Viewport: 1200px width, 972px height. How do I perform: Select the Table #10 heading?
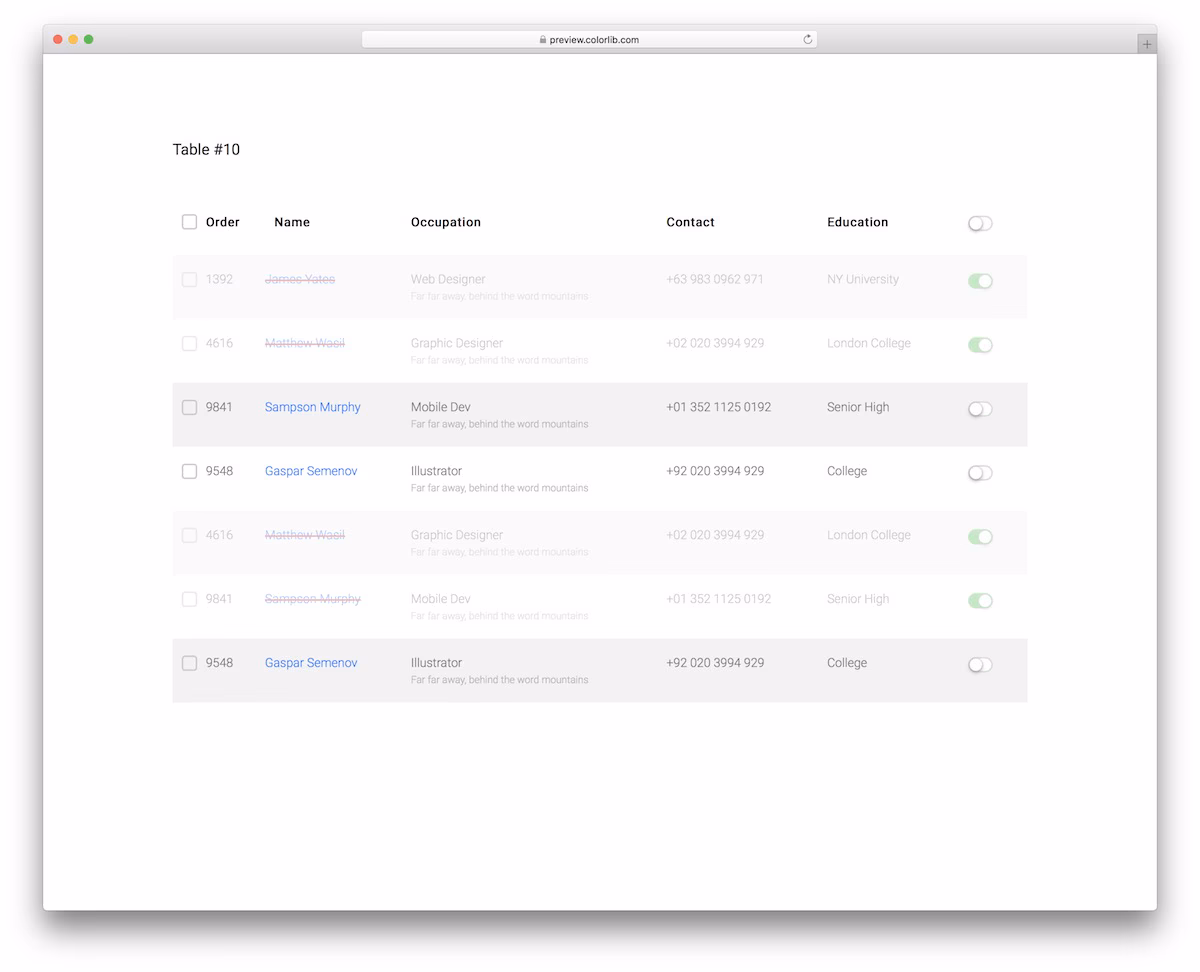pyautogui.click(x=206, y=149)
